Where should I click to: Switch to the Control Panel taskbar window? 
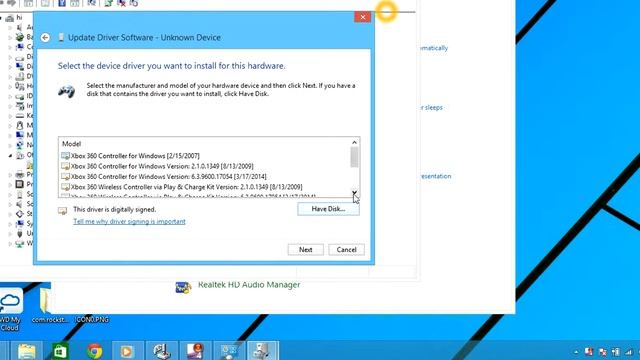(229, 351)
